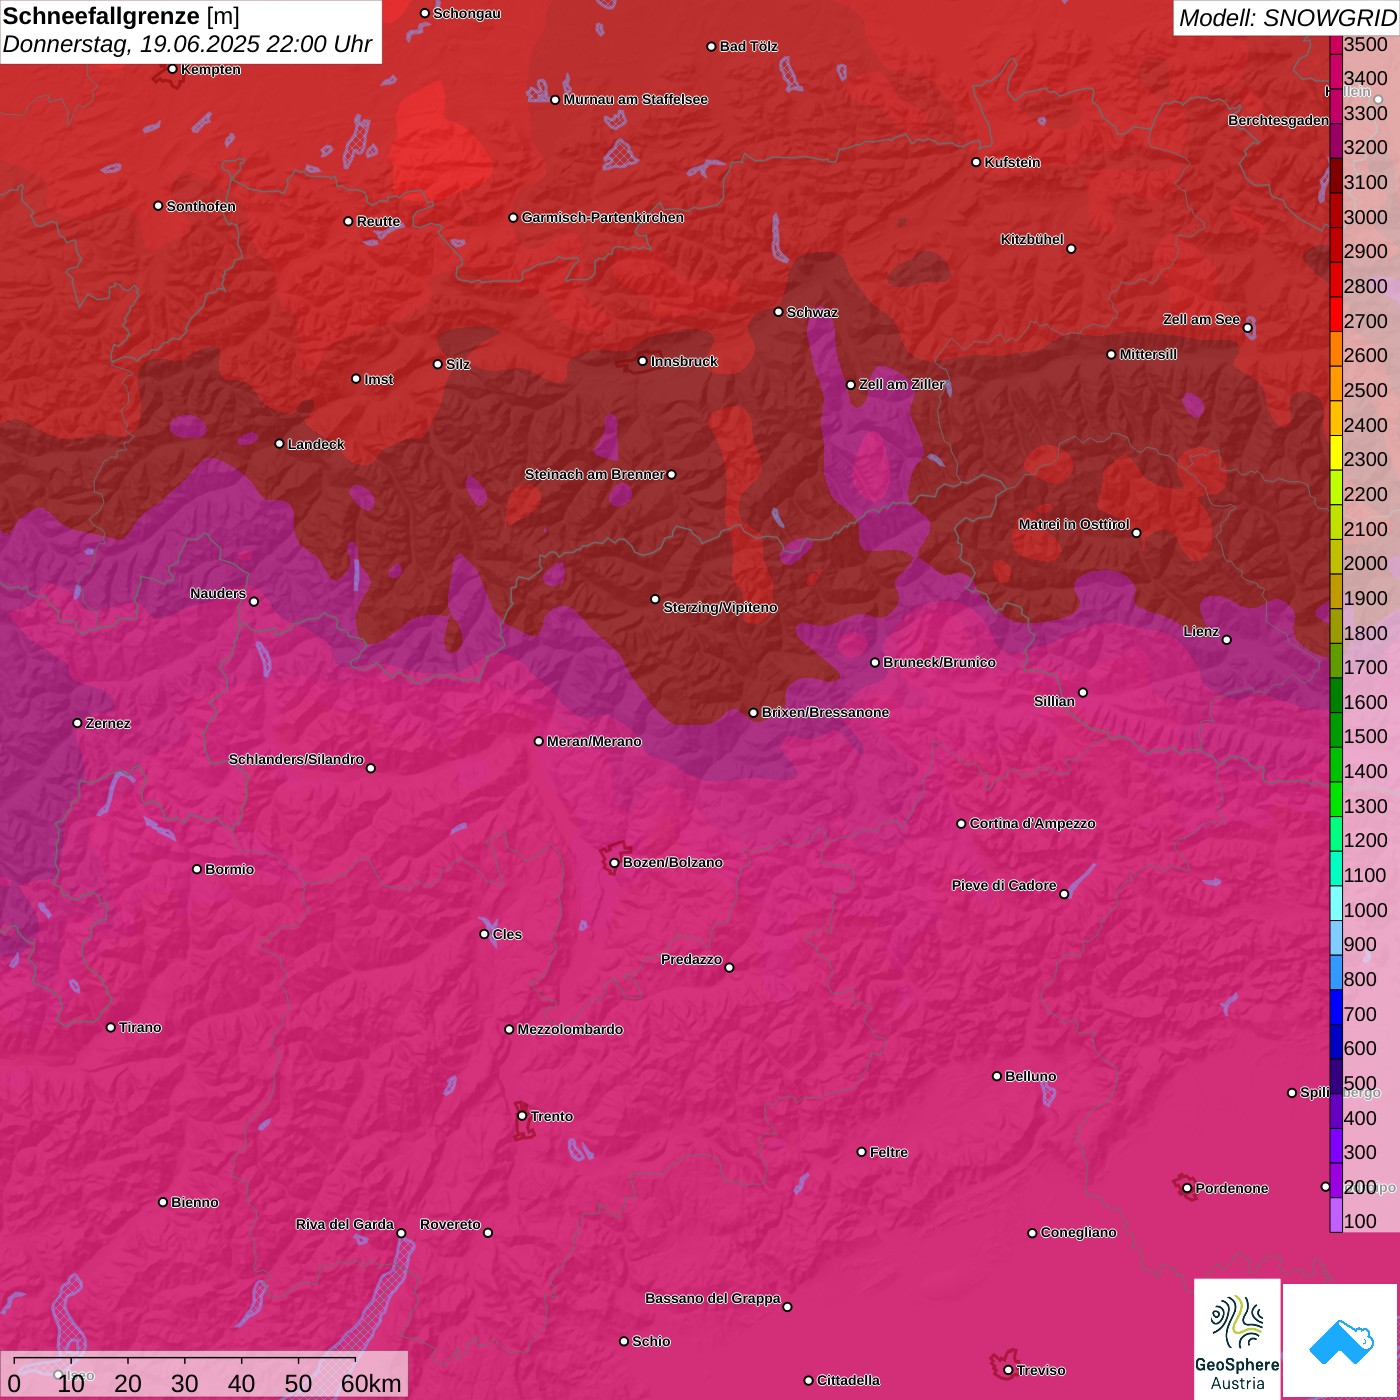The image size is (1400, 1400).
Task: Click the Riva del Garda label
Action: click(x=345, y=1224)
